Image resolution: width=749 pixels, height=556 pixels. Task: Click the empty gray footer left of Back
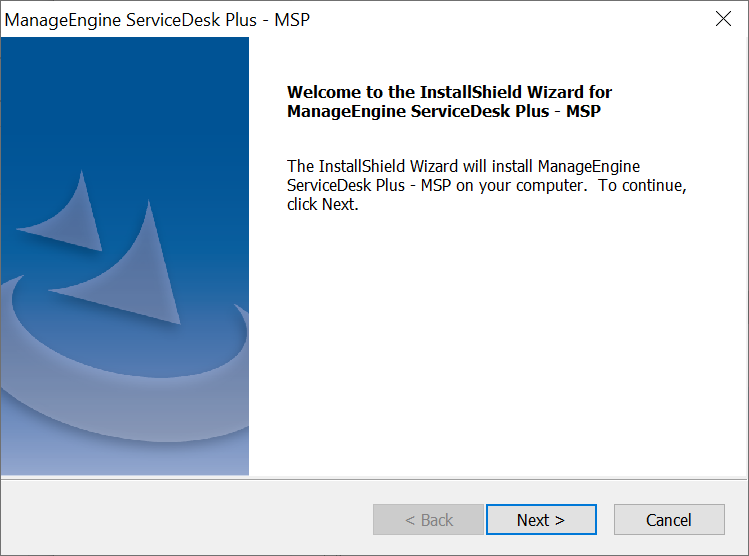(180, 520)
